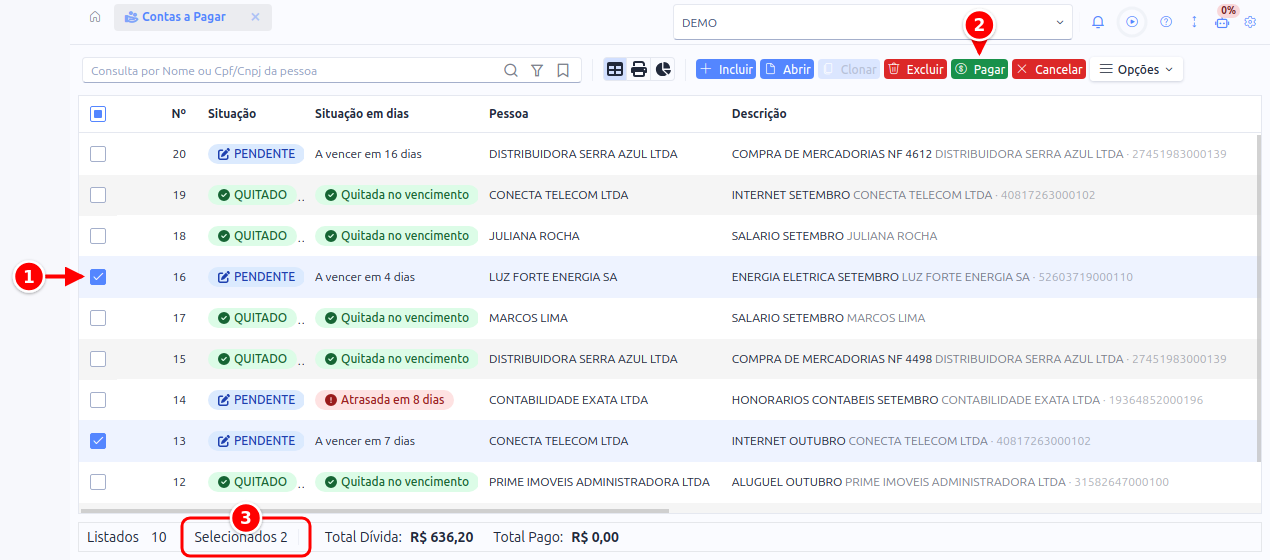Click Total Pago R$ 0,00 value

click(595, 537)
